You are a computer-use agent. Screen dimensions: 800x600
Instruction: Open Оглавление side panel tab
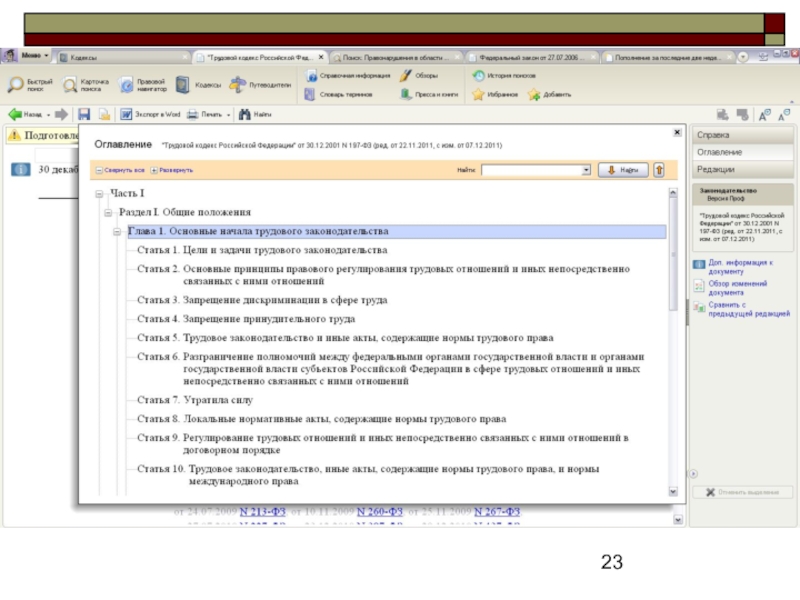[743, 152]
